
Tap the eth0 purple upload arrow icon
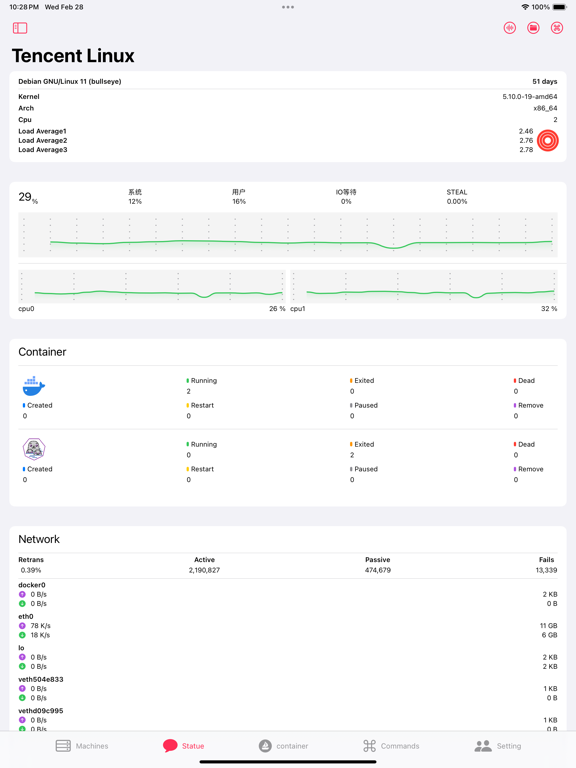22,625
